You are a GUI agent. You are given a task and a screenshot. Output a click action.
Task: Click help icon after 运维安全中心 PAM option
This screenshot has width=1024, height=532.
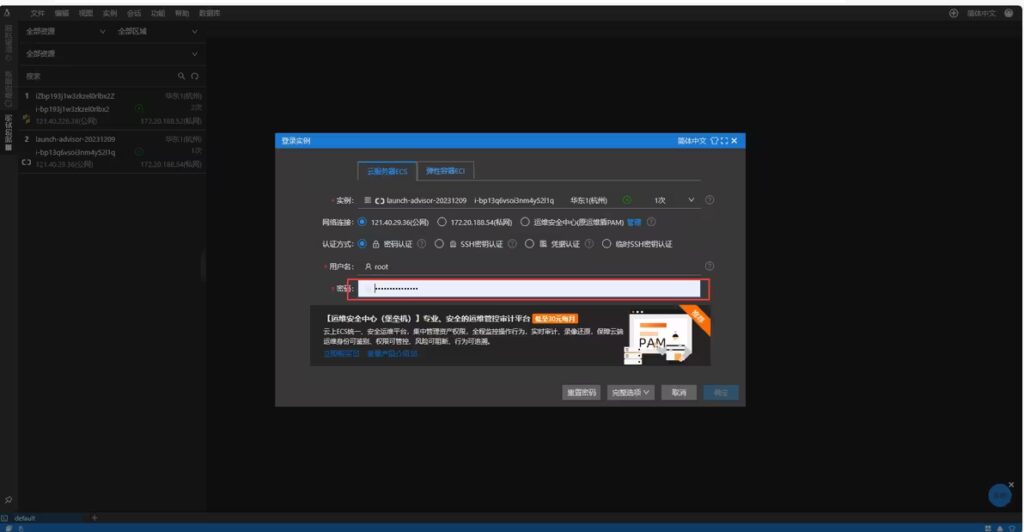click(x=651, y=222)
